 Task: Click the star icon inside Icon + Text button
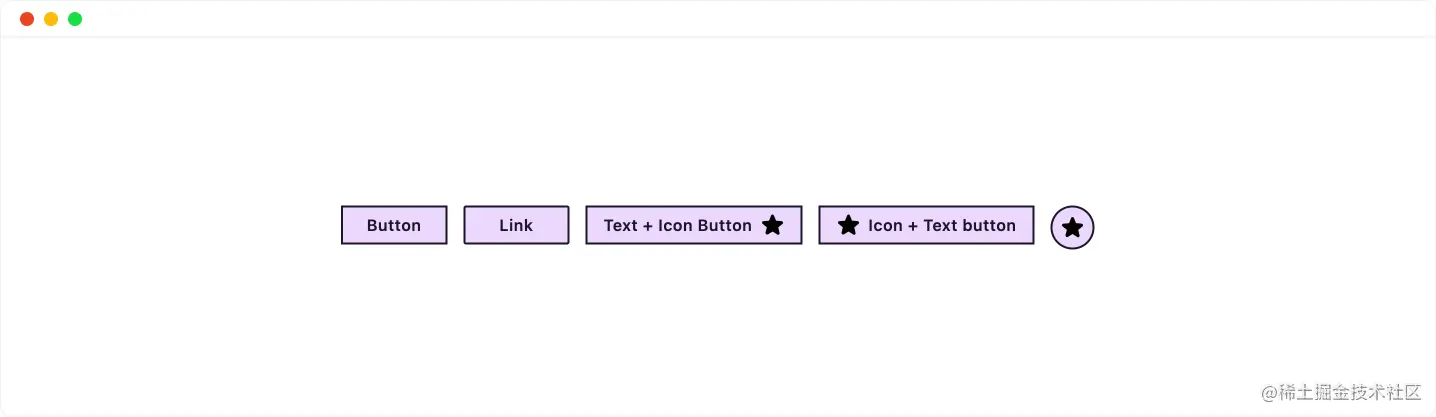848,225
